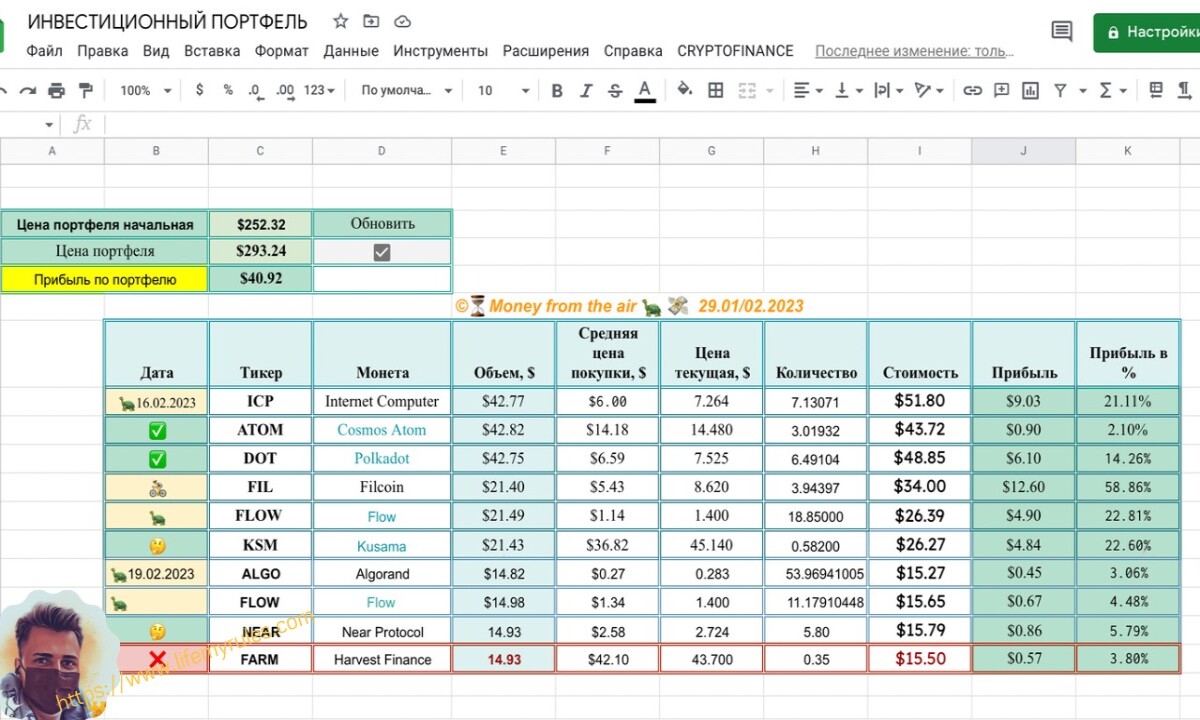This screenshot has height=720, width=1200.
Task: Check the cloud save status icon
Action: tap(402, 21)
